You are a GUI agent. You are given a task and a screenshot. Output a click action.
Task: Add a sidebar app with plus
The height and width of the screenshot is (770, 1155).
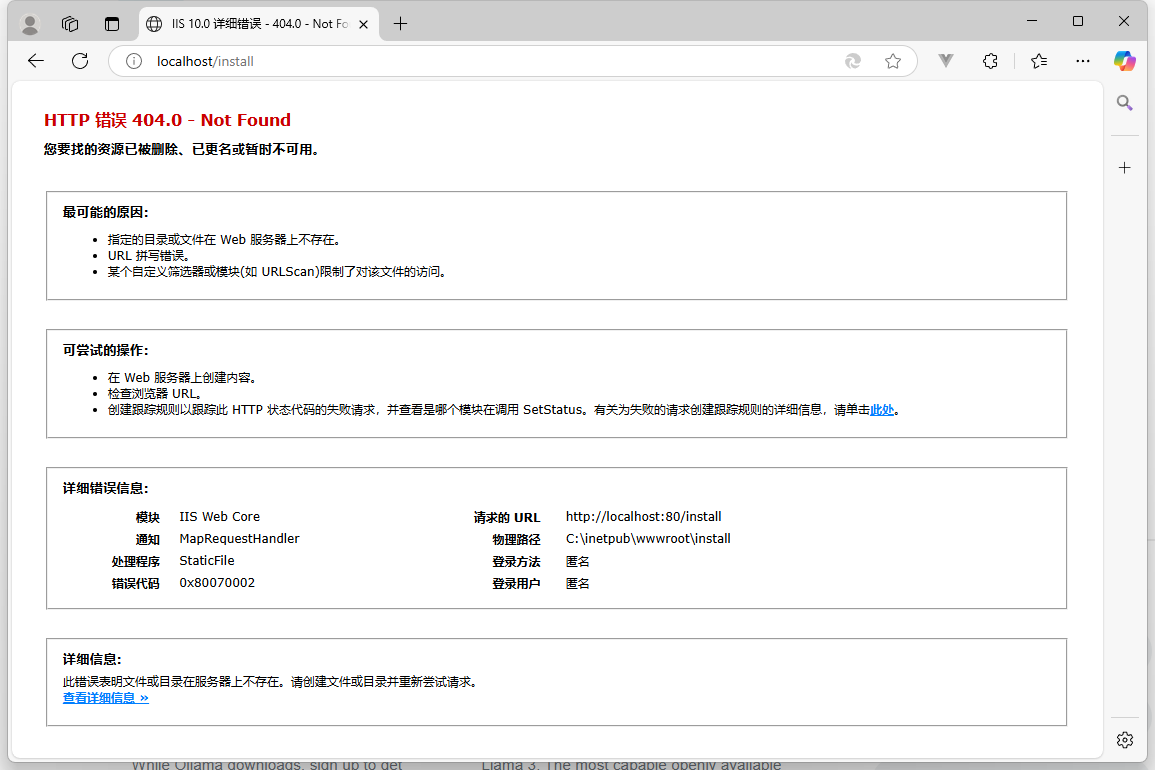click(1124, 168)
